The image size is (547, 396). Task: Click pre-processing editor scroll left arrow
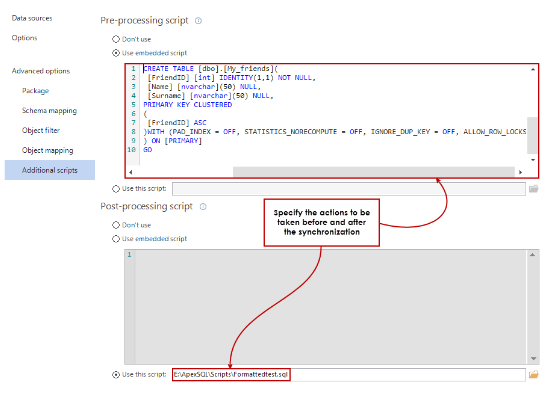131,172
